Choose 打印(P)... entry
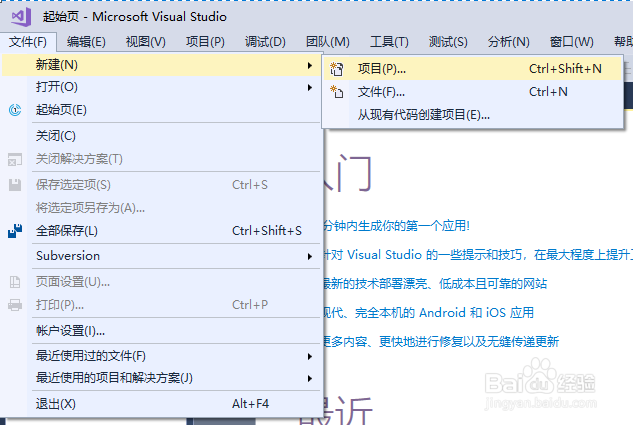 coord(161,305)
